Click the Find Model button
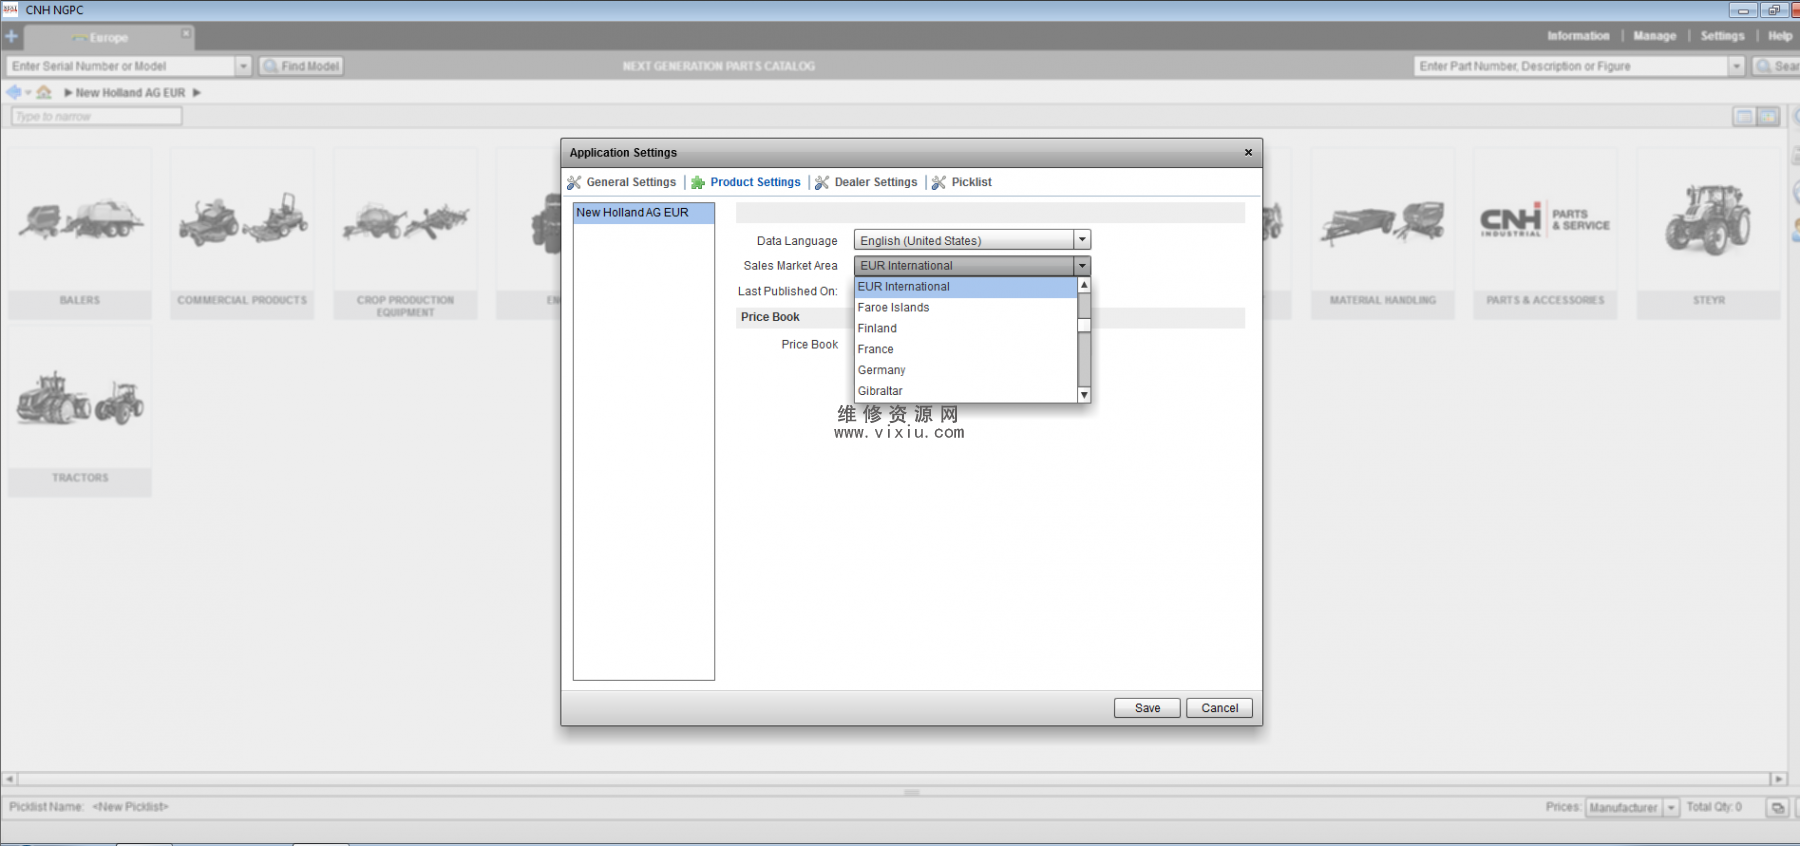1800x846 pixels. (301, 66)
